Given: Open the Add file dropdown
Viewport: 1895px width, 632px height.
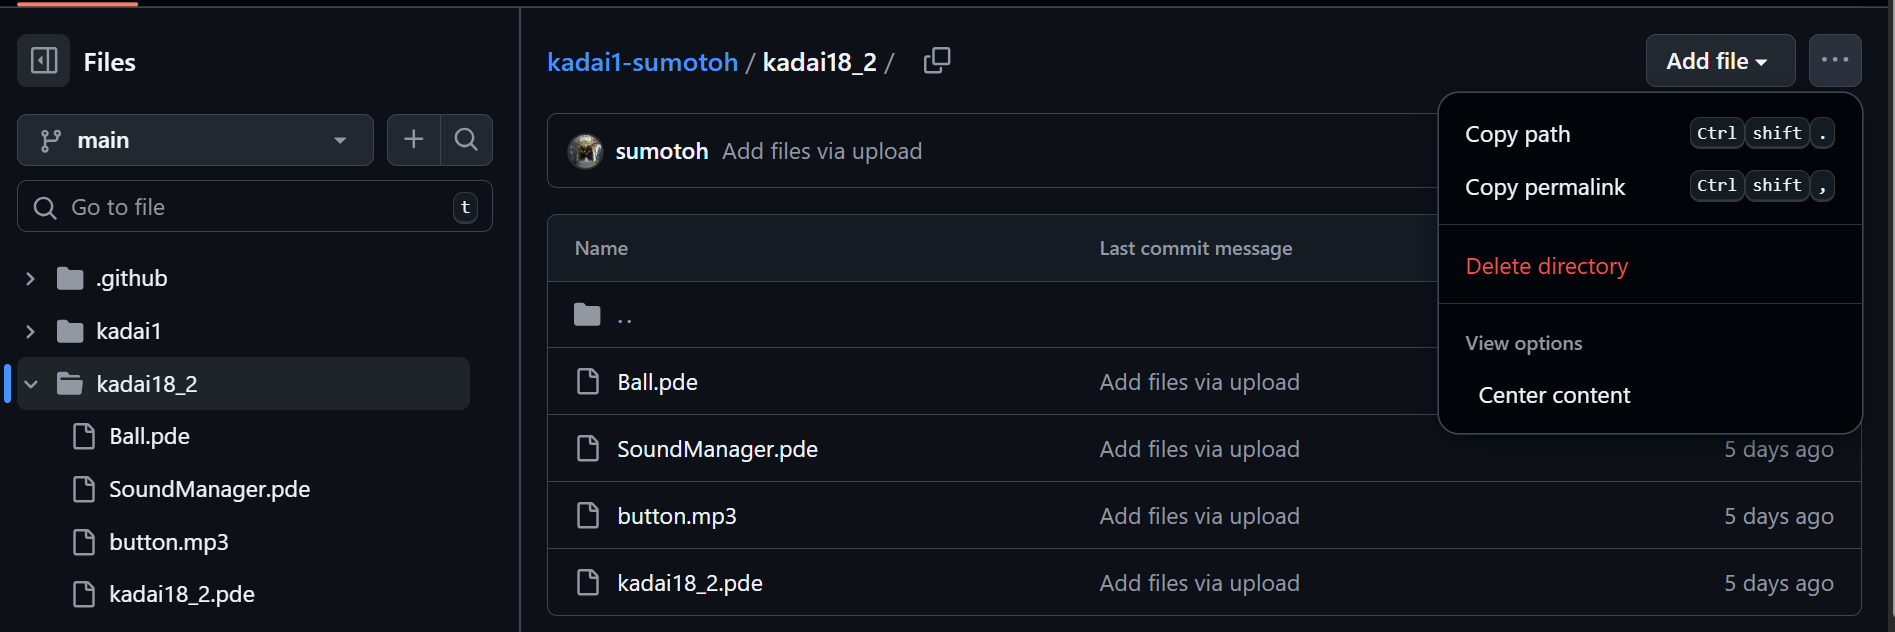Looking at the screenshot, I should tap(1719, 61).
